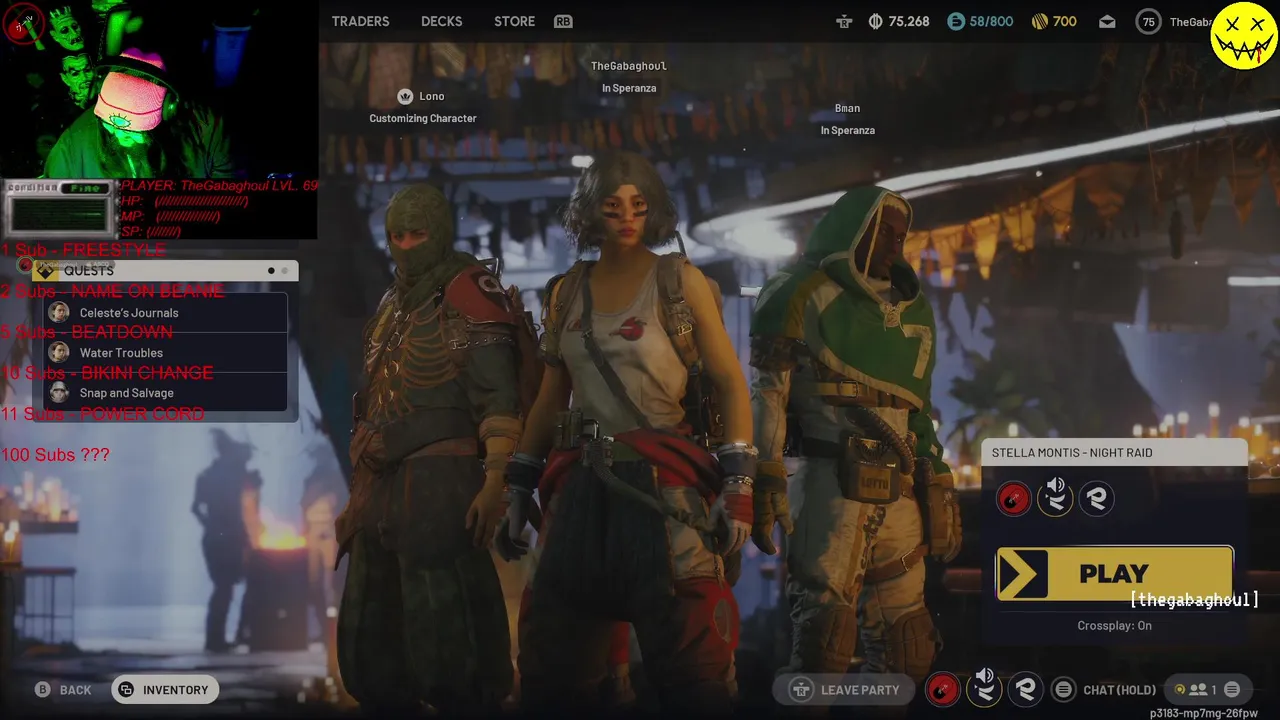Click the blue stash icon beside 58/800

[x=956, y=21]
